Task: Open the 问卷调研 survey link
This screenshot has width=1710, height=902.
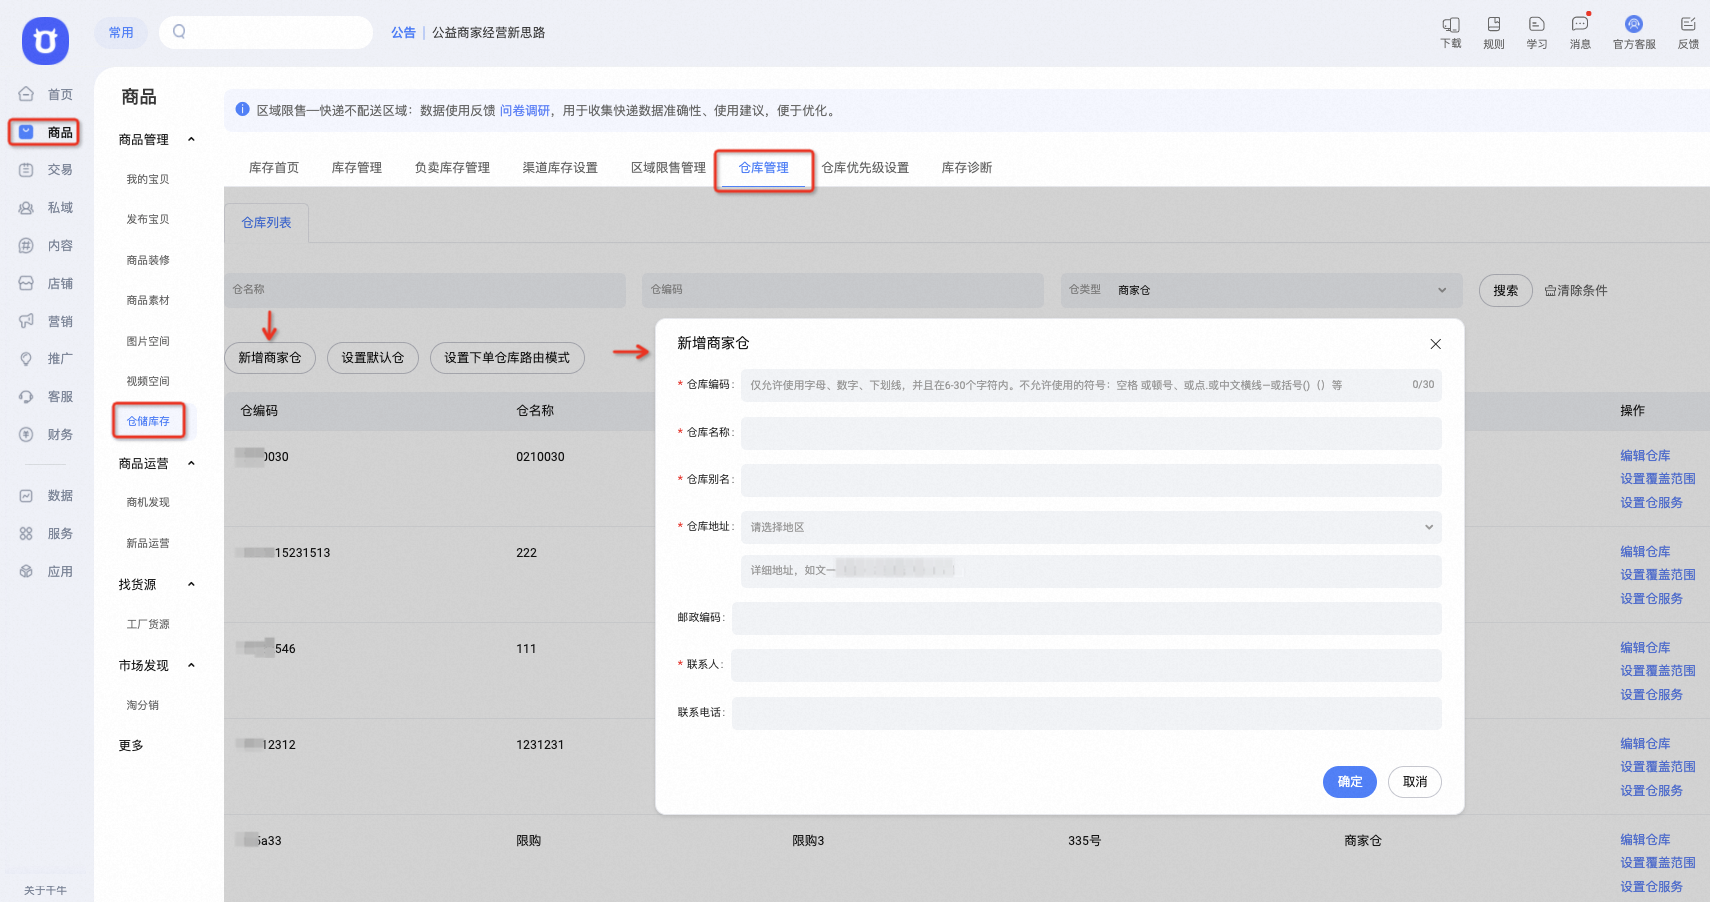Action: pyautogui.click(x=525, y=111)
